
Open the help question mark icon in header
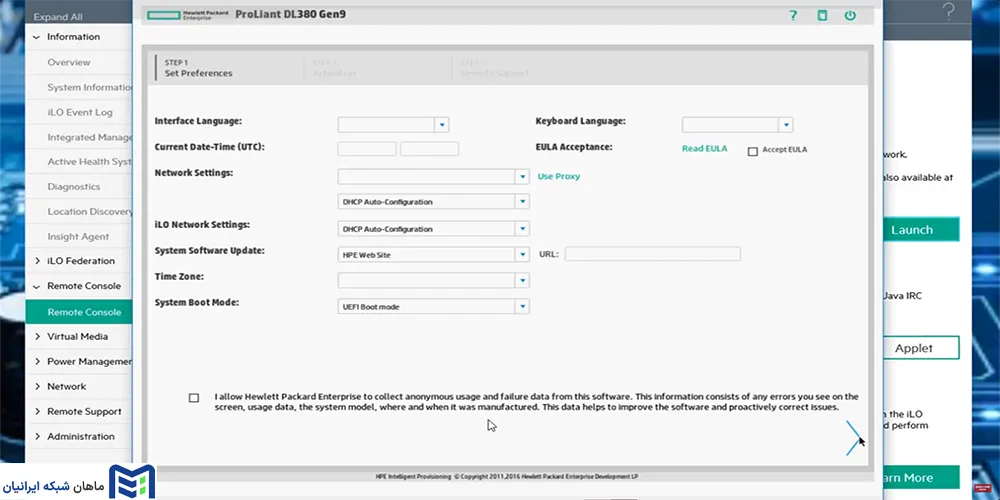(x=793, y=15)
